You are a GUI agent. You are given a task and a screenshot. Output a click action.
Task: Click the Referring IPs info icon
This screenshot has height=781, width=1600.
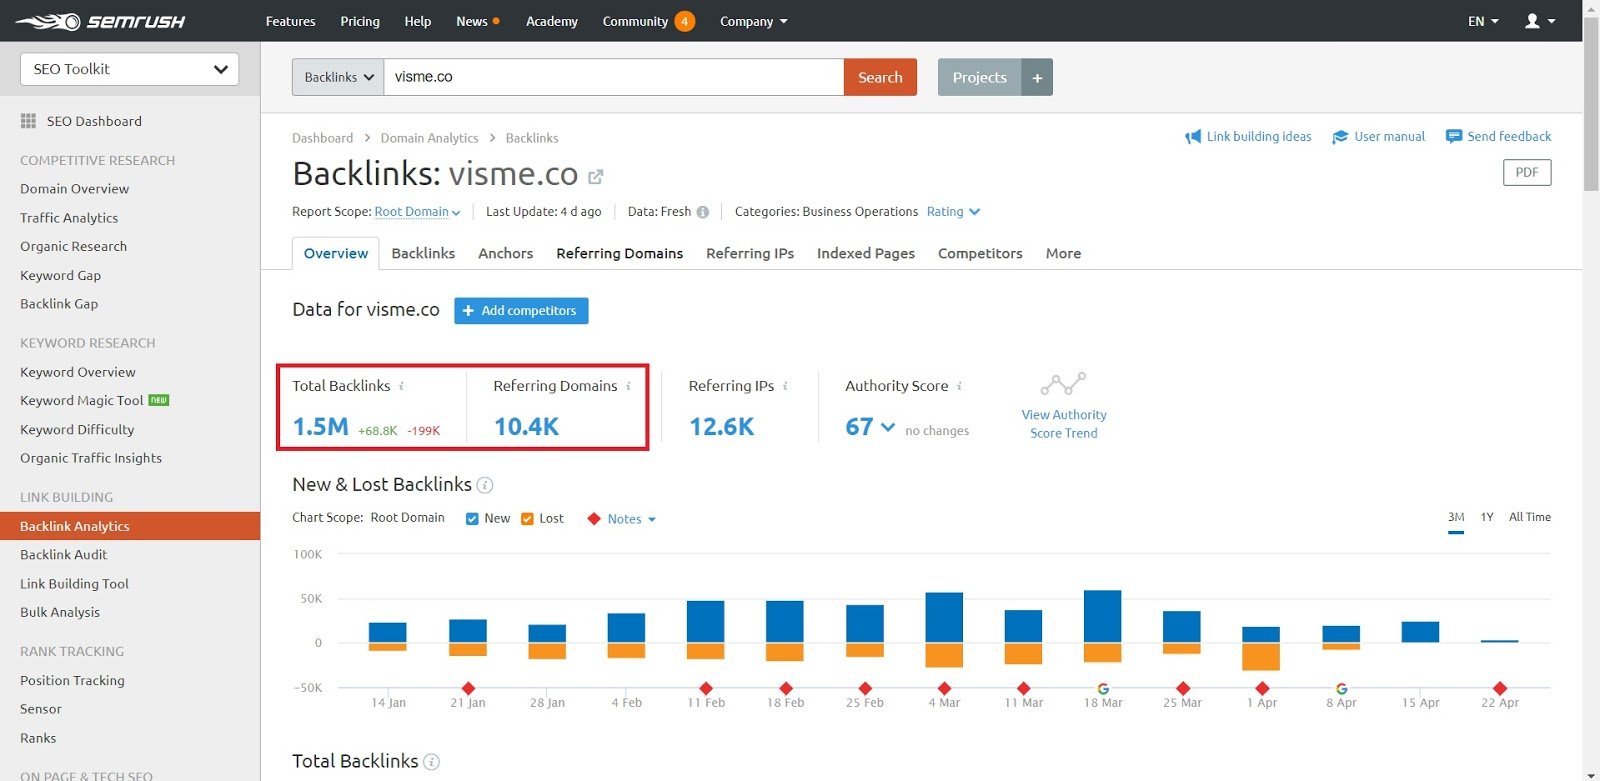pos(785,386)
